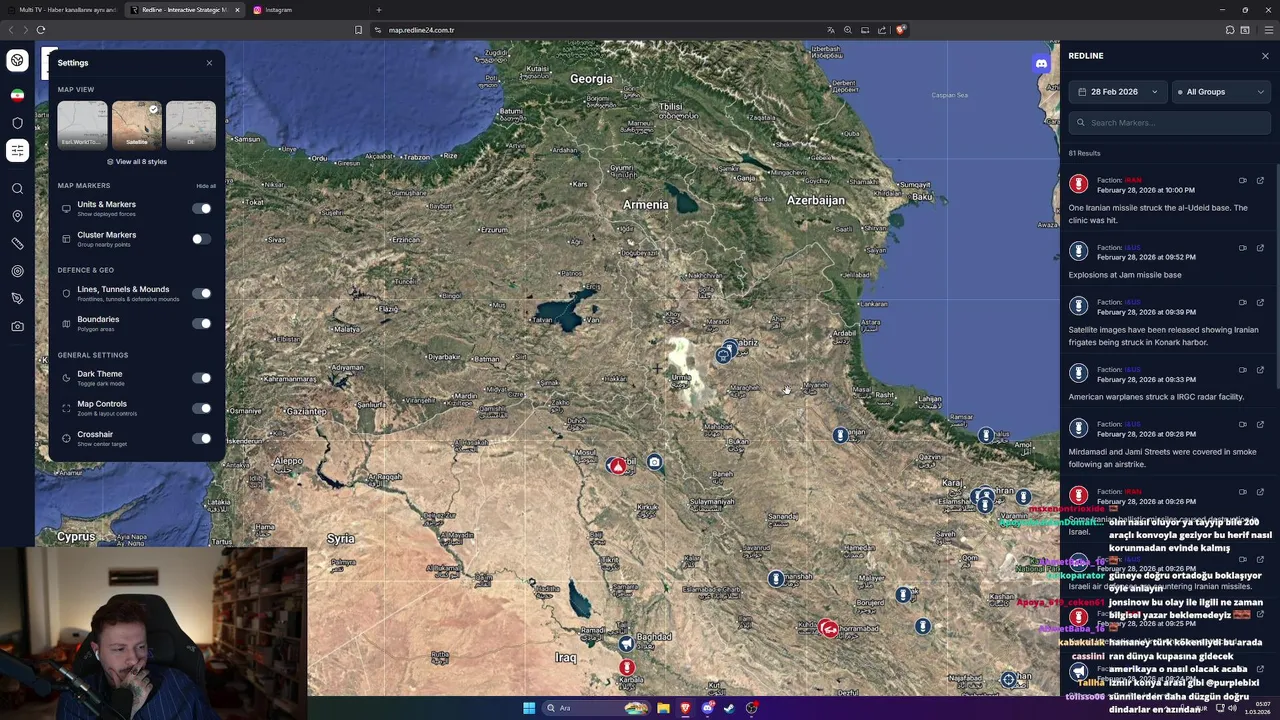Click video icon on the 10:00 PM entry
This screenshot has height=720, width=1280.
[1243, 181]
